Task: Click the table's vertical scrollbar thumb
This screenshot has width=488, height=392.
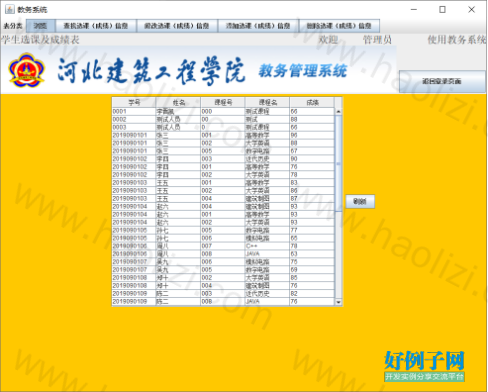Action: coord(338,163)
